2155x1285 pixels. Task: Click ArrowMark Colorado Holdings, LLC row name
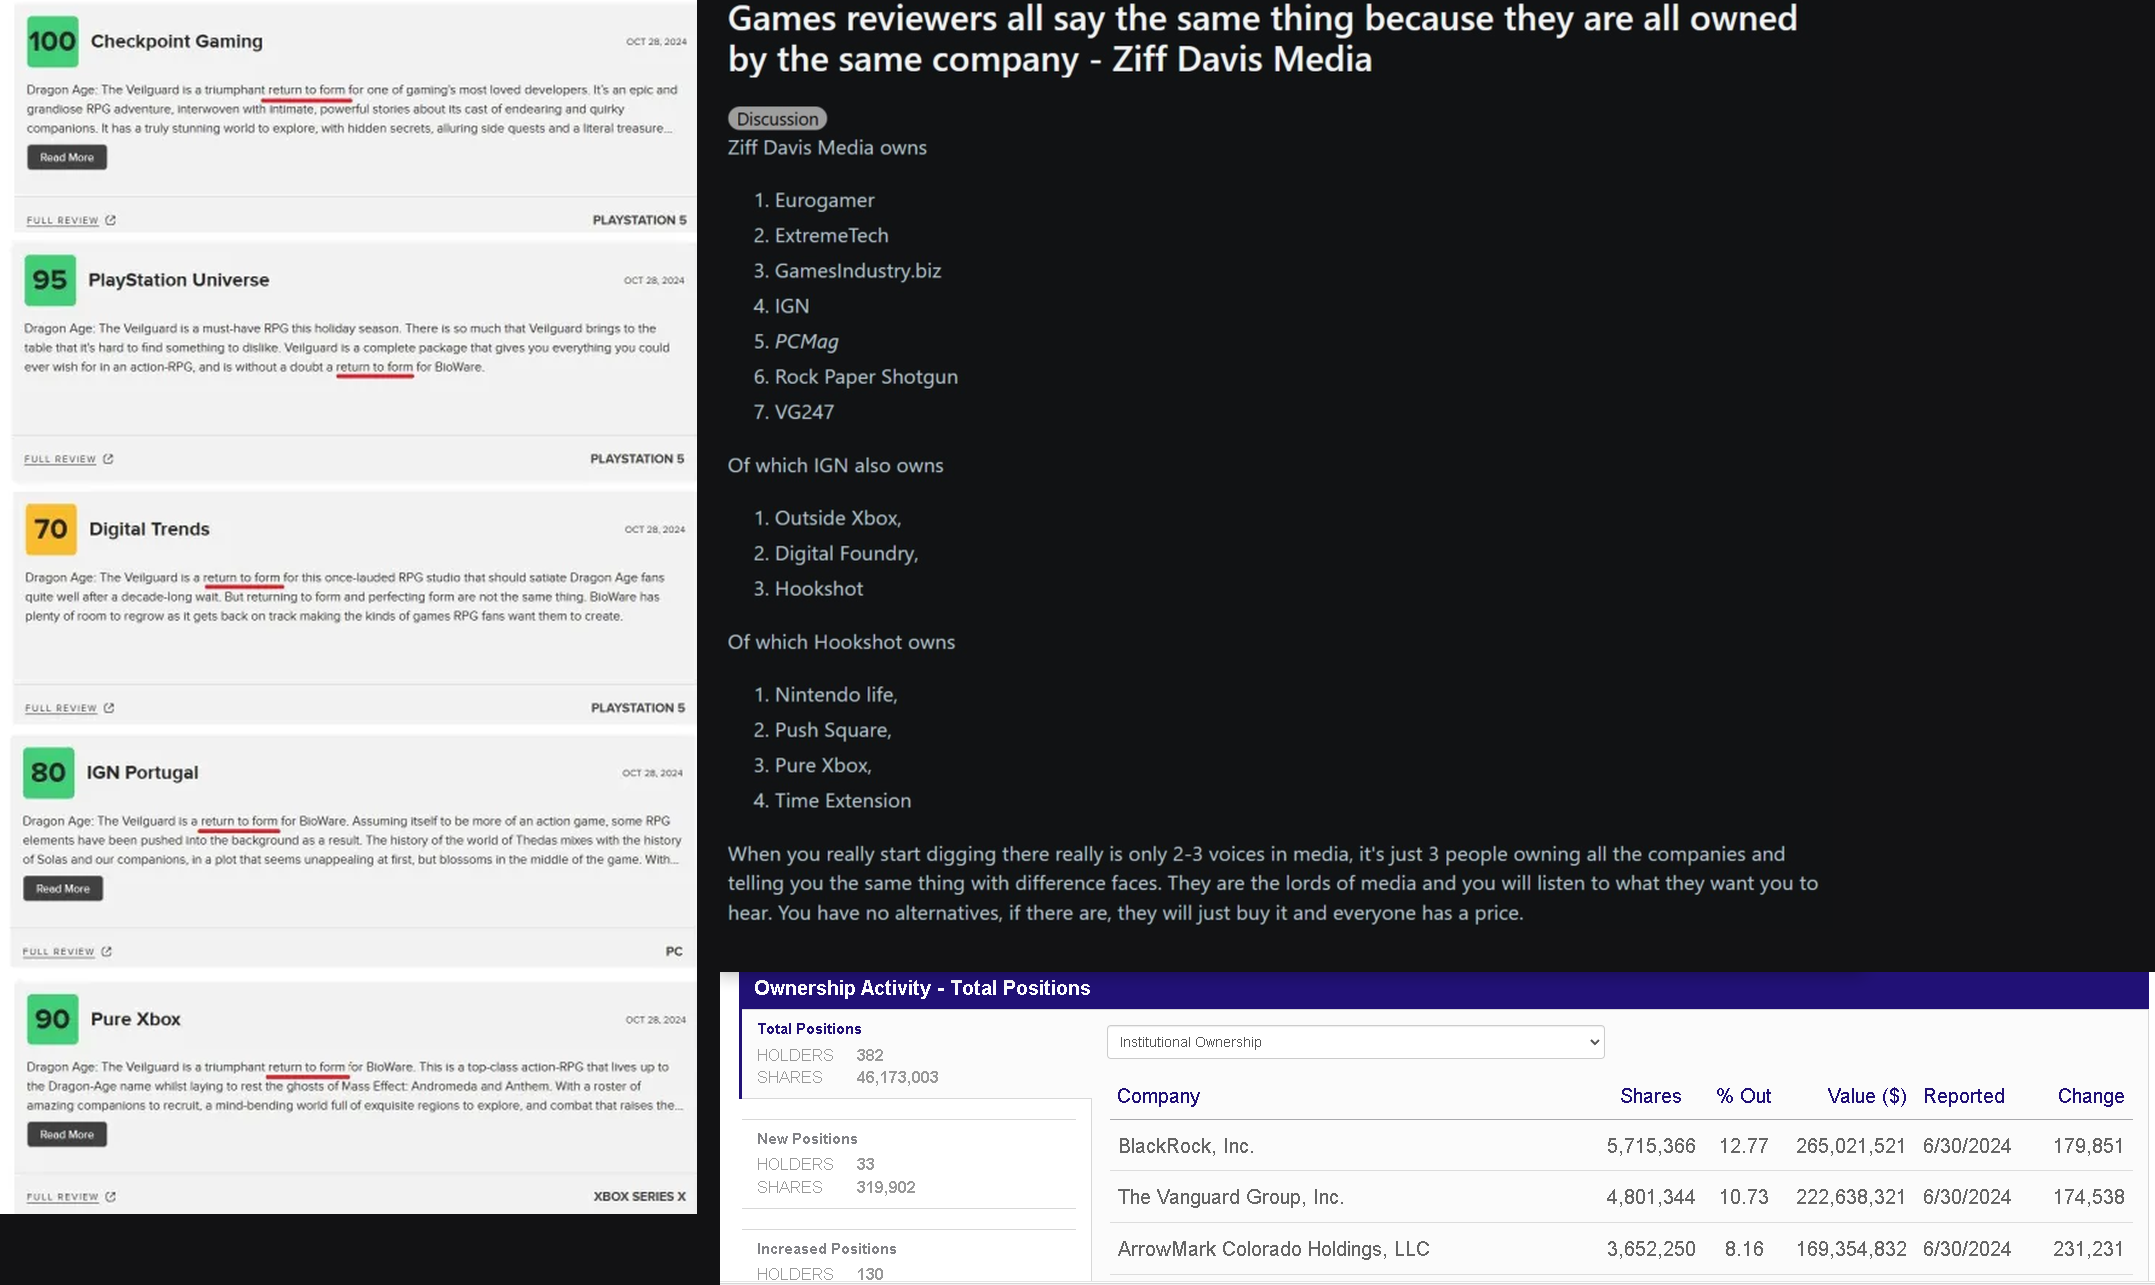[1273, 1249]
